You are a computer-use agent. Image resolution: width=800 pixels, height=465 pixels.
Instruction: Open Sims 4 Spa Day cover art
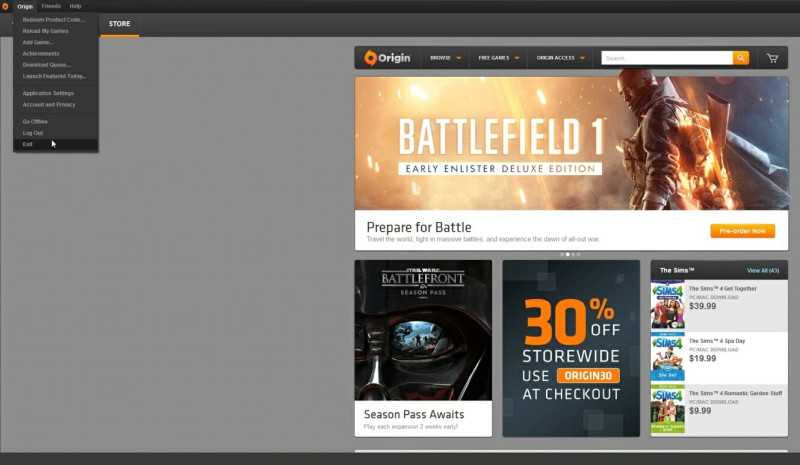(x=667, y=356)
